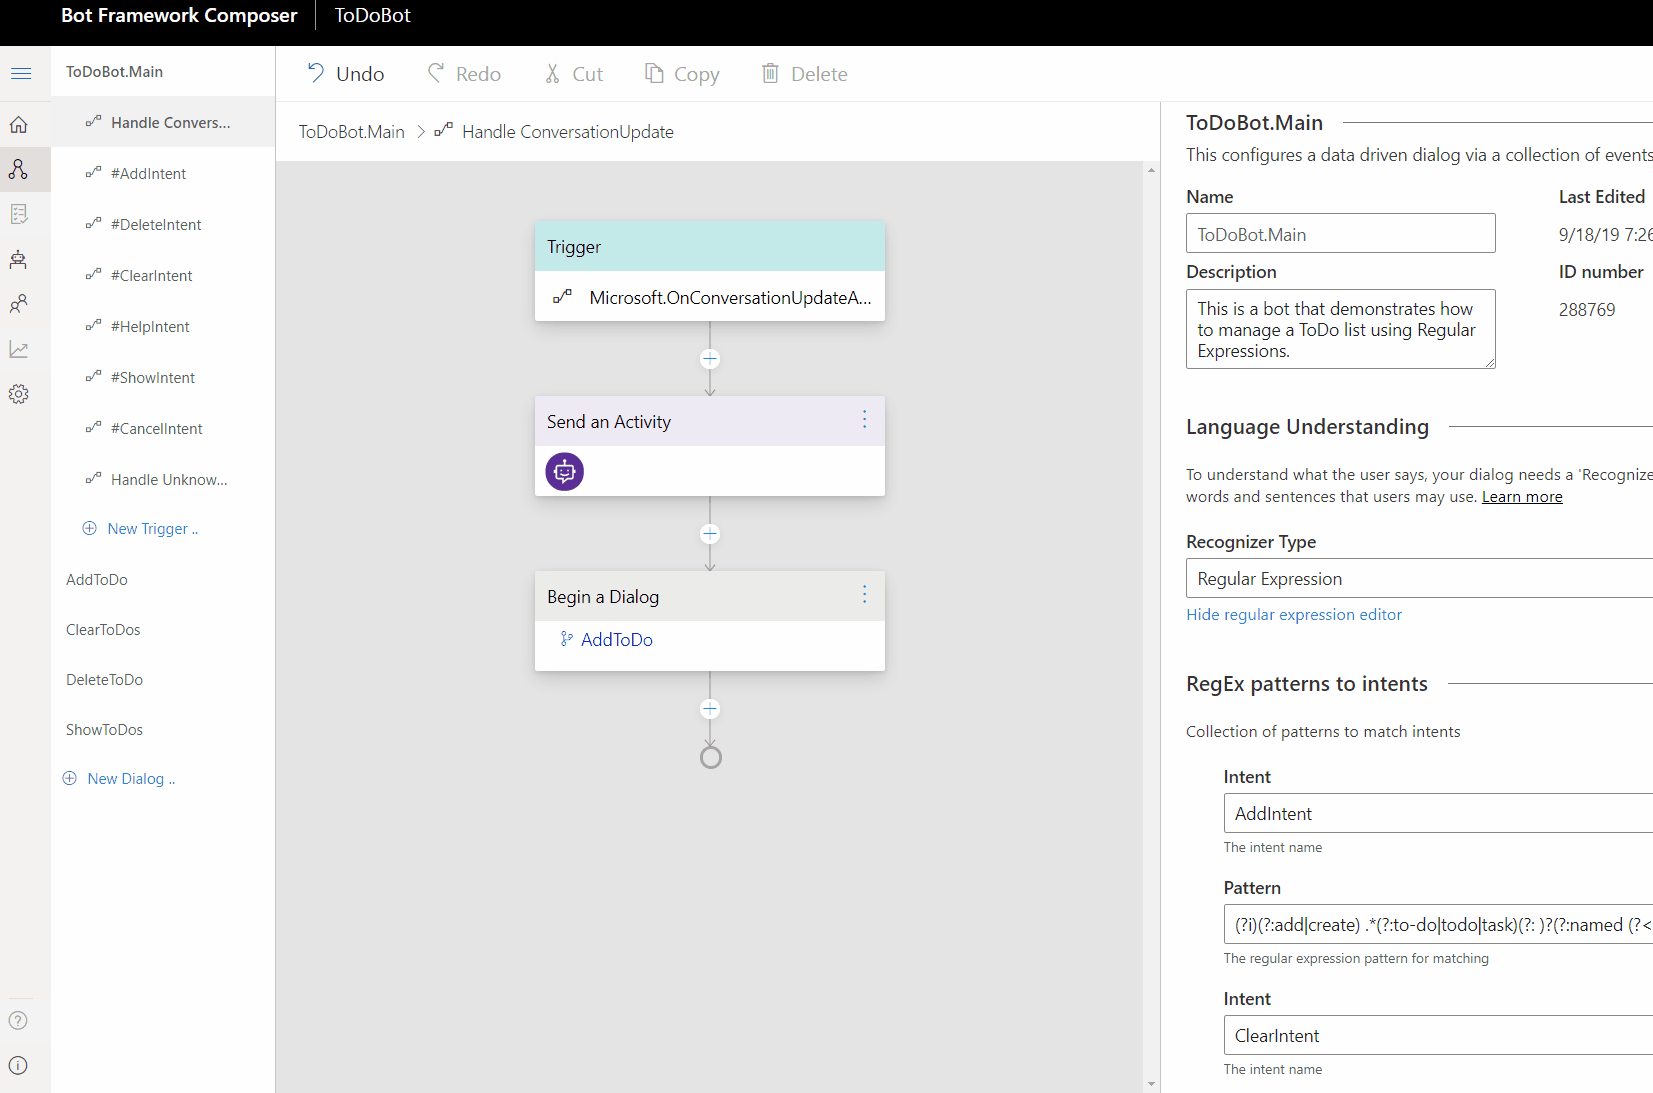Select the #AddIntent trigger
The width and height of the screenshot is (1653, 1093).
[163, 173]
